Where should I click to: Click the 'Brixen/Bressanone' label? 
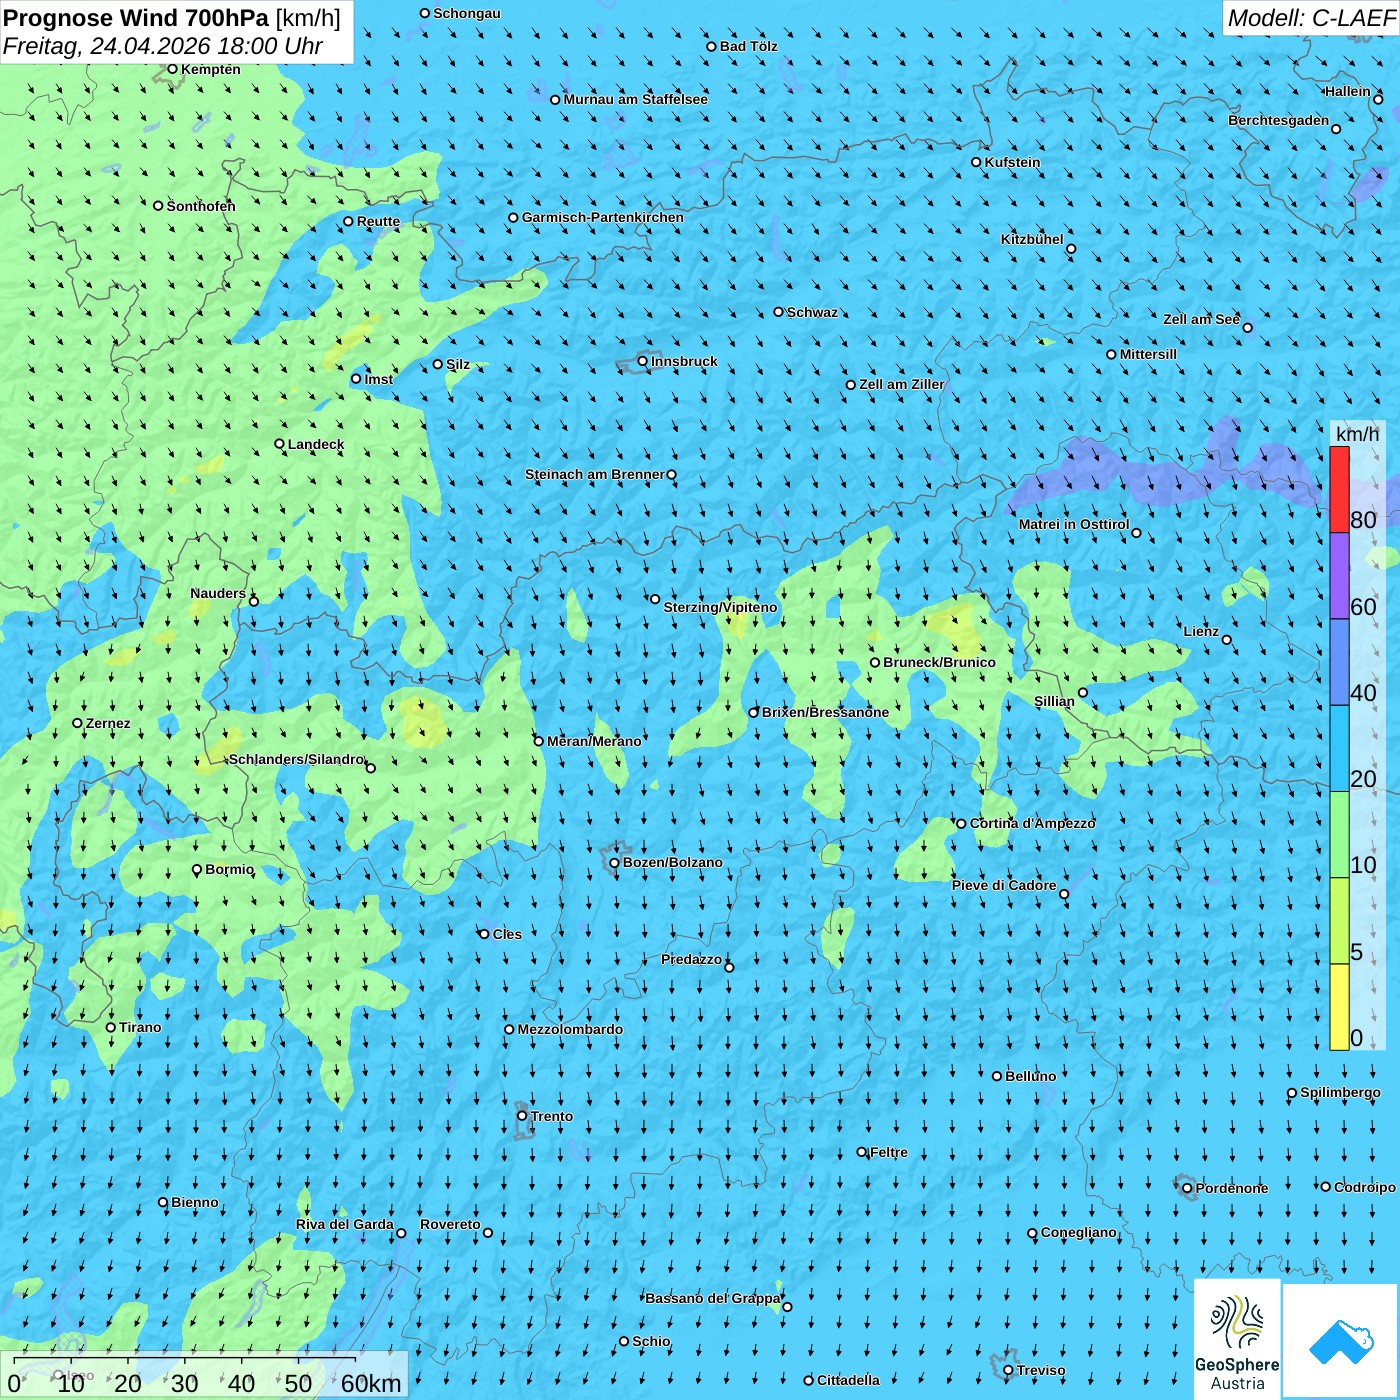pyautogui.click(x=826, y=712)
